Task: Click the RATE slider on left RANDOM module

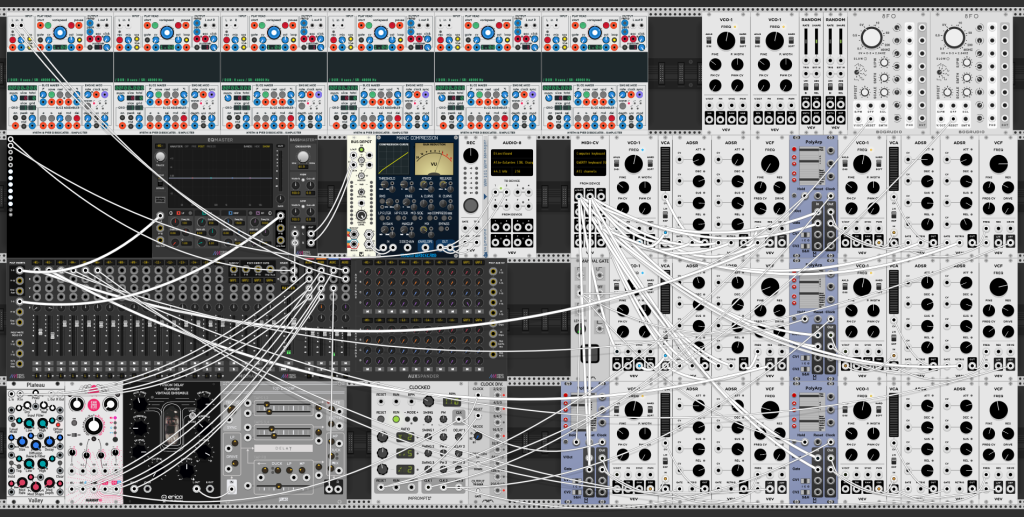Action: 806,41
